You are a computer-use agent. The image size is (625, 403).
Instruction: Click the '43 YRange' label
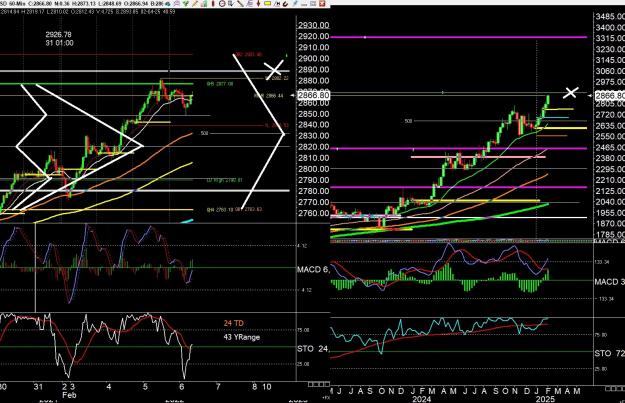(242, 337)
